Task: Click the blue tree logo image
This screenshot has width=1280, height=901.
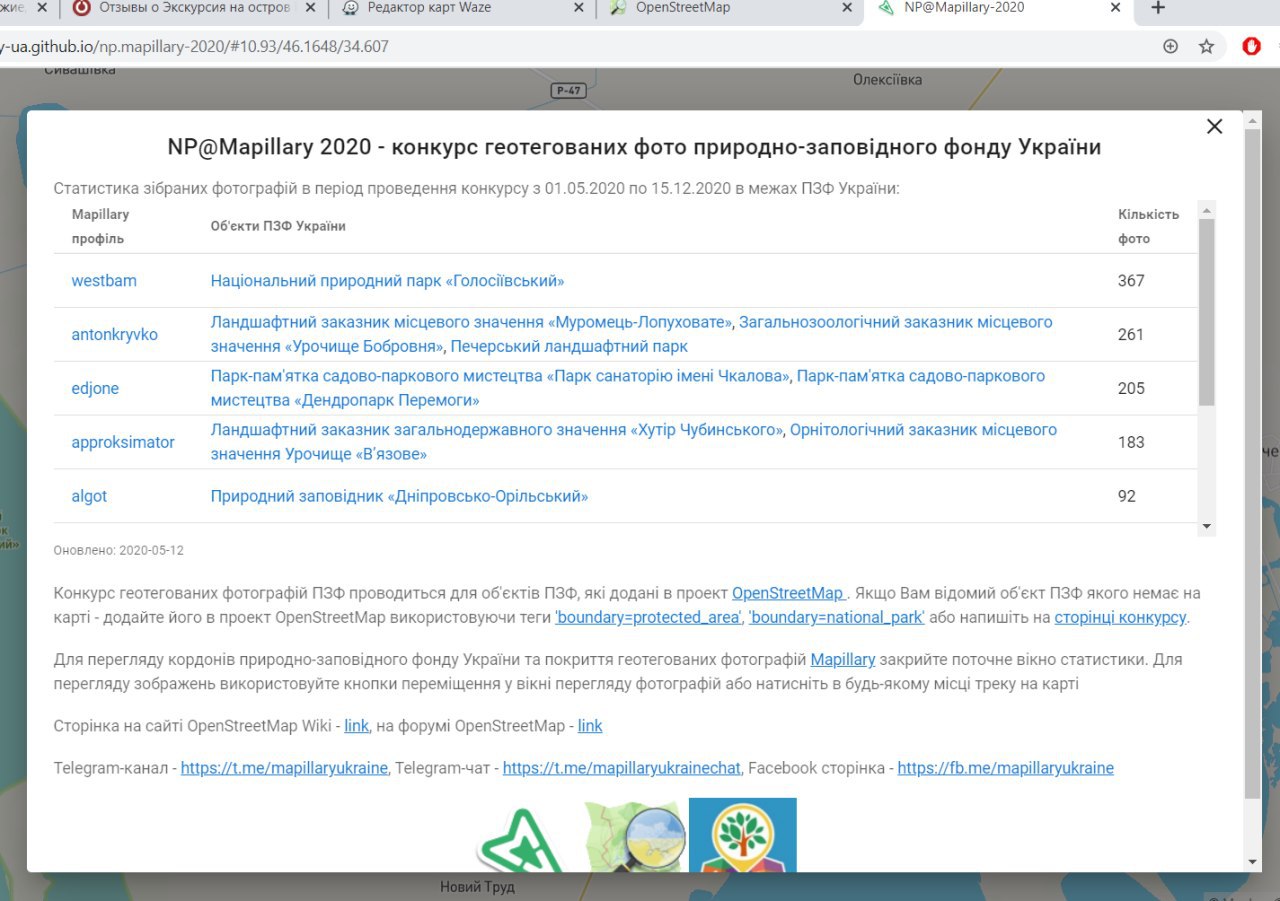Action: pyautogui.click(x=743, y=835)
